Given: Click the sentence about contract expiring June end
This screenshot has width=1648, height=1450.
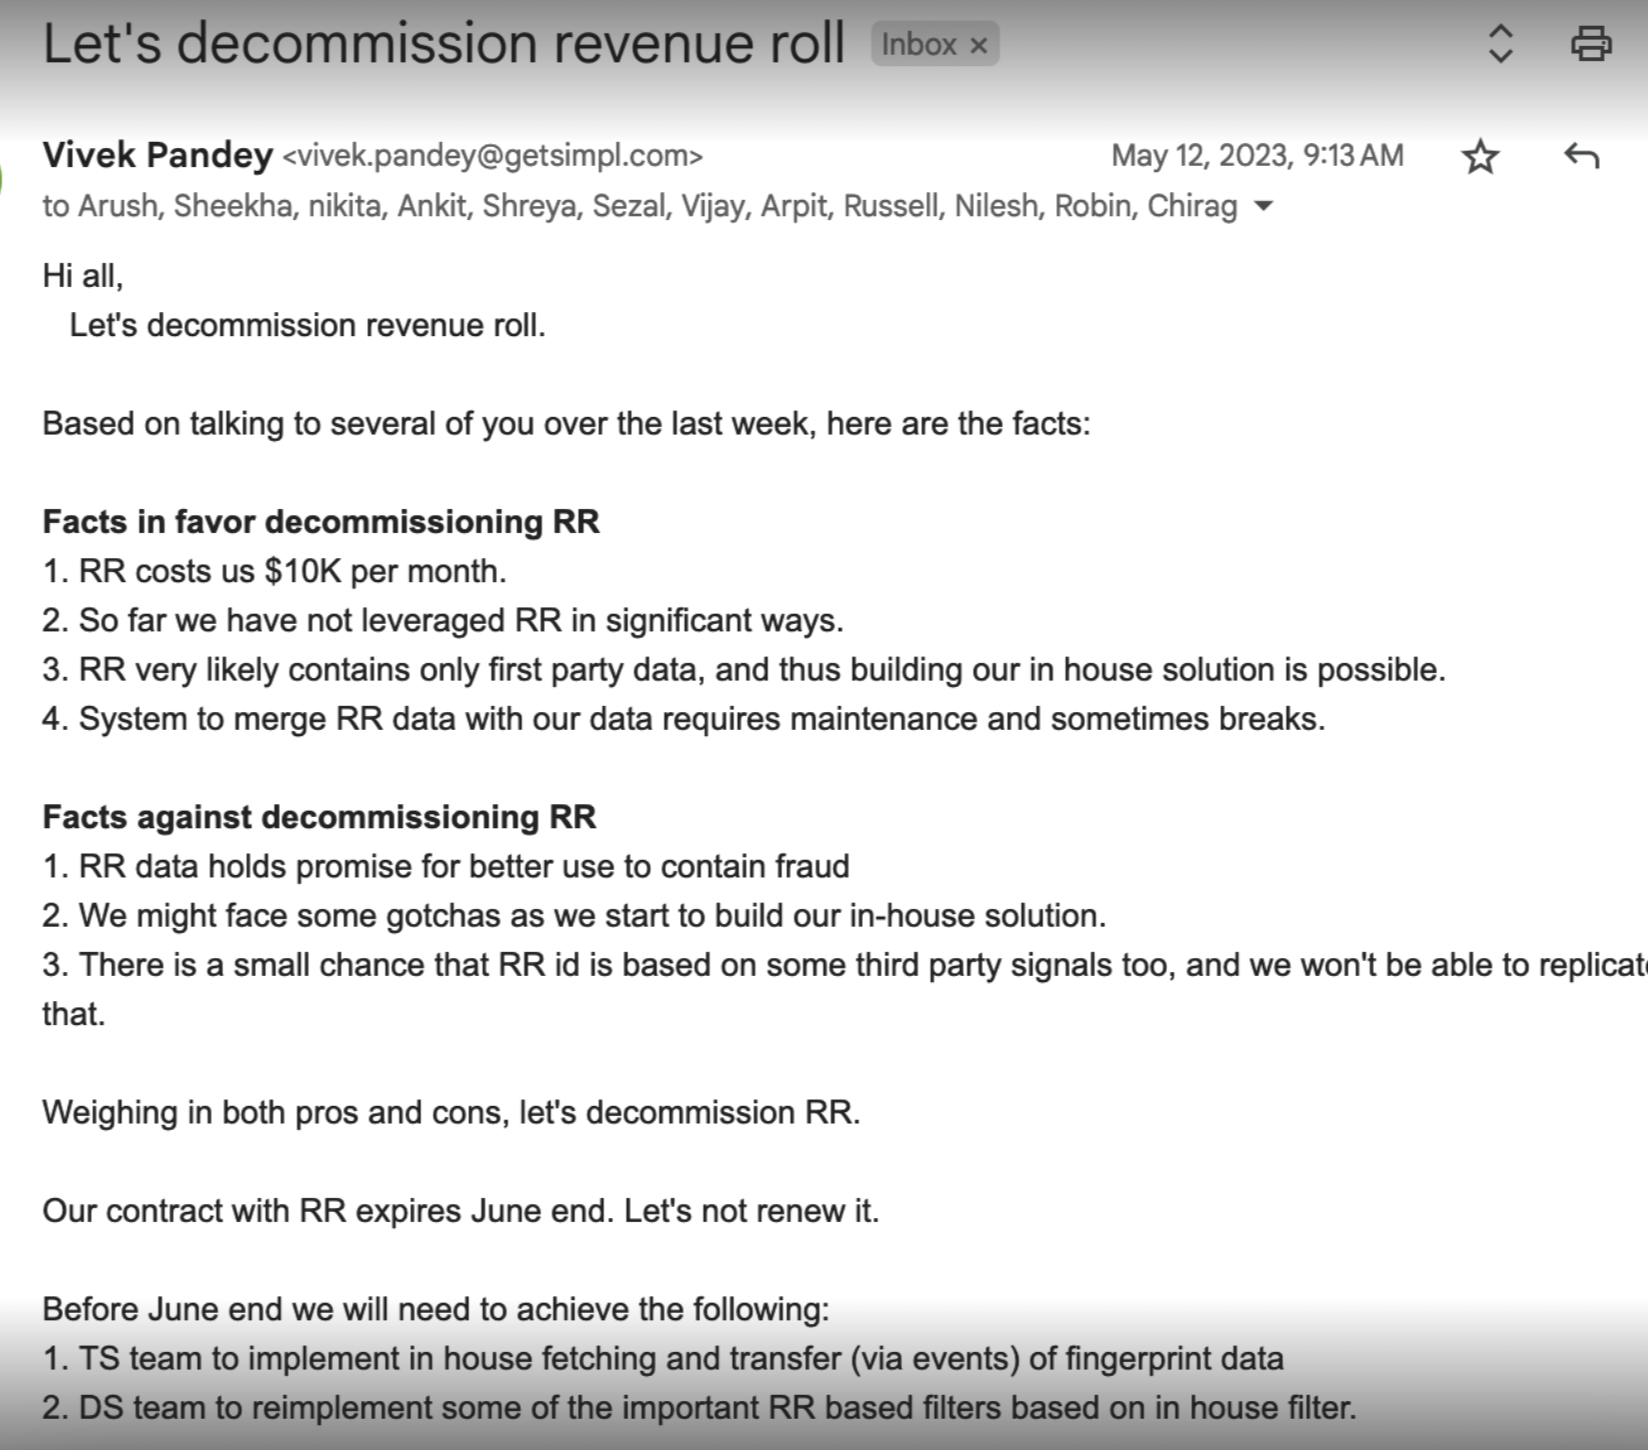Looking at the screenshot, I should click(x=461, y=1211).
